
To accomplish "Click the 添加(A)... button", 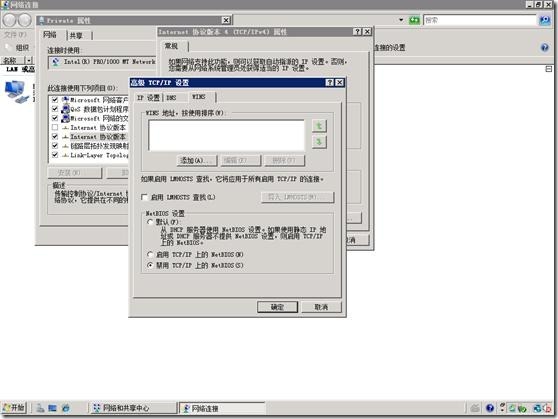I will (x=197, y=161).
